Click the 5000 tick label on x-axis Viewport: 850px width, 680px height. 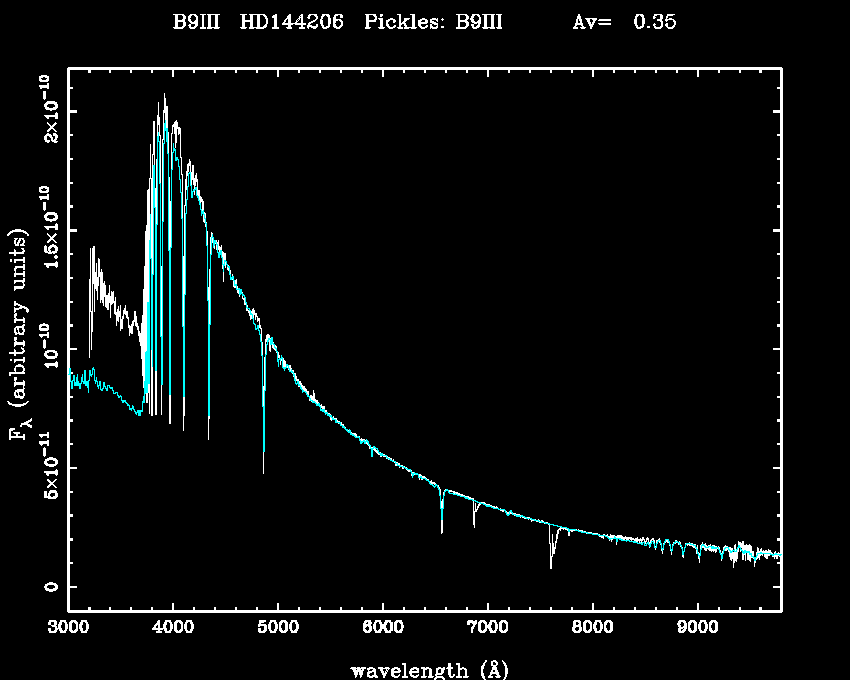point(277,628)
